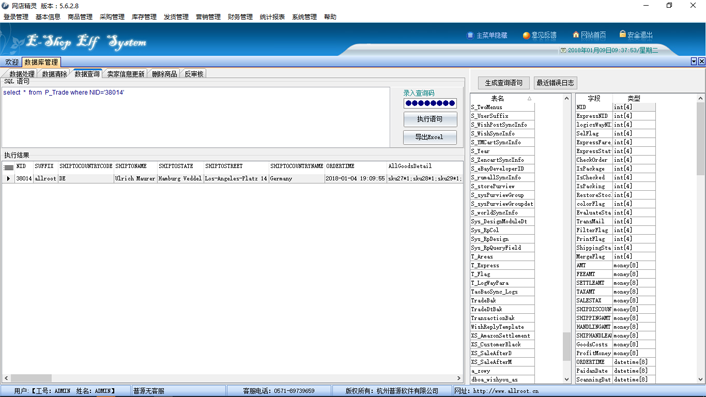Click the 生成查询语句 button

503,83
